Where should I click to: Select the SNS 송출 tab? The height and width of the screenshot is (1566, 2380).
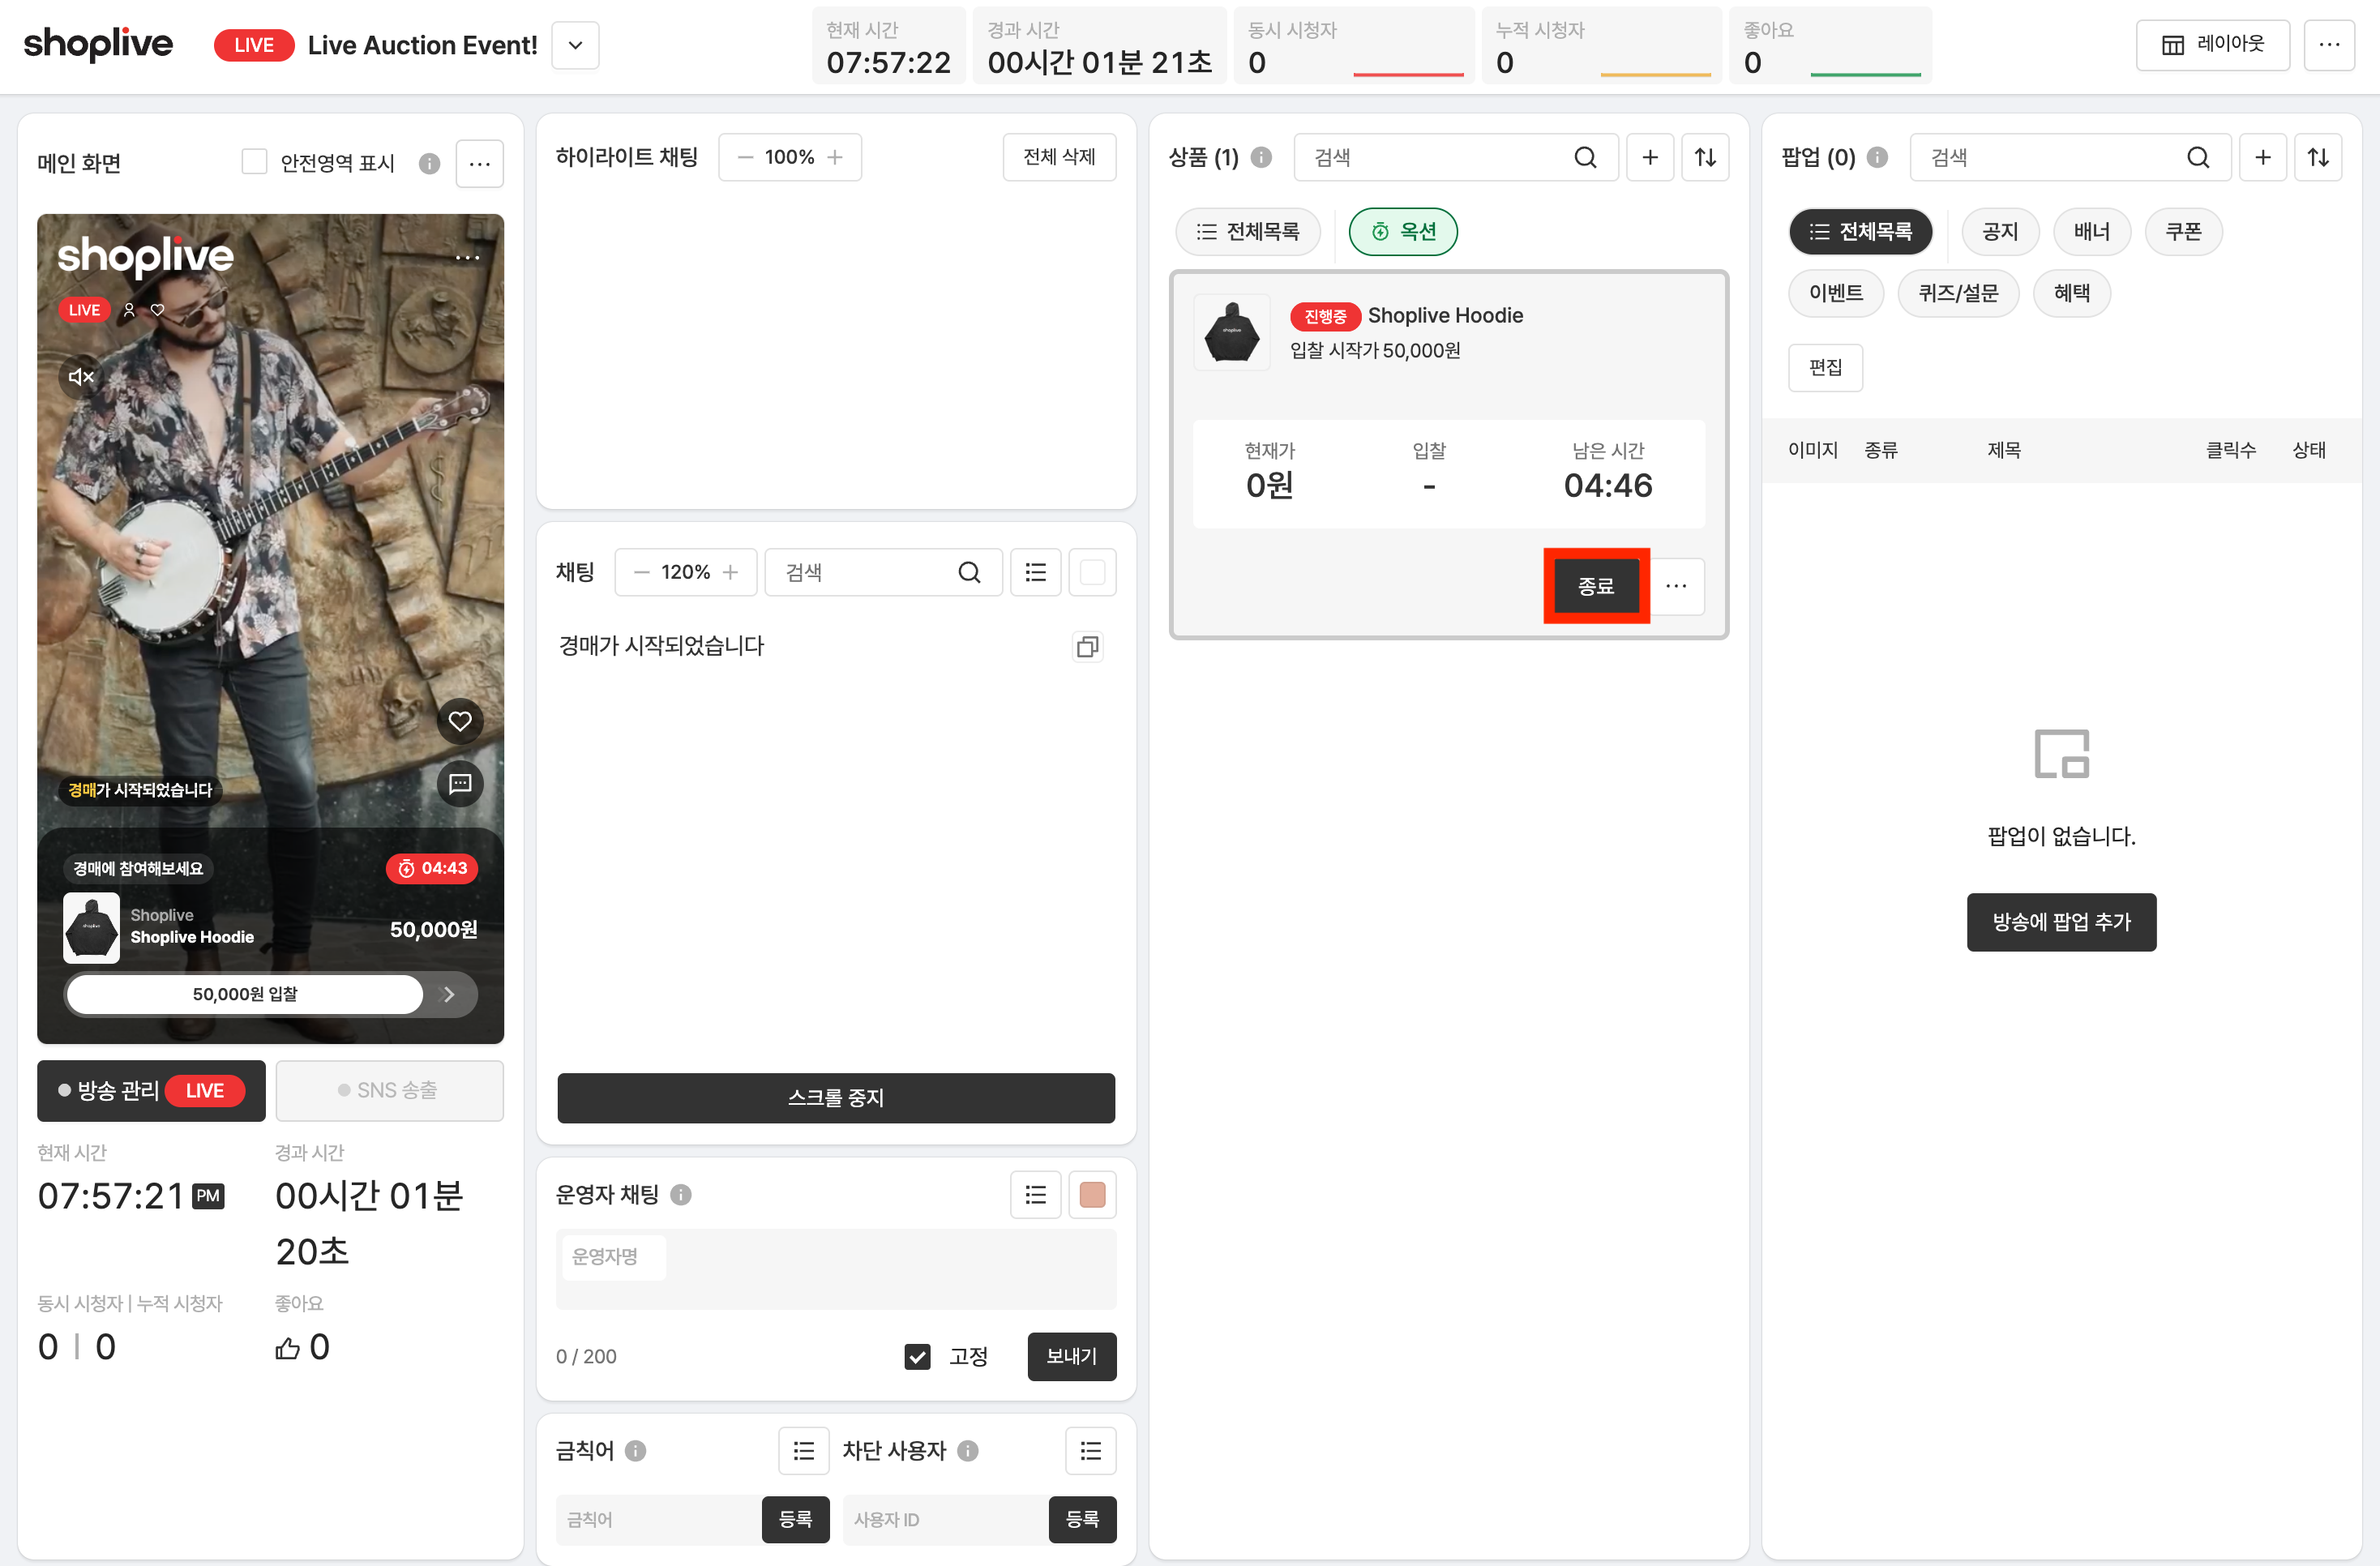389,1090
